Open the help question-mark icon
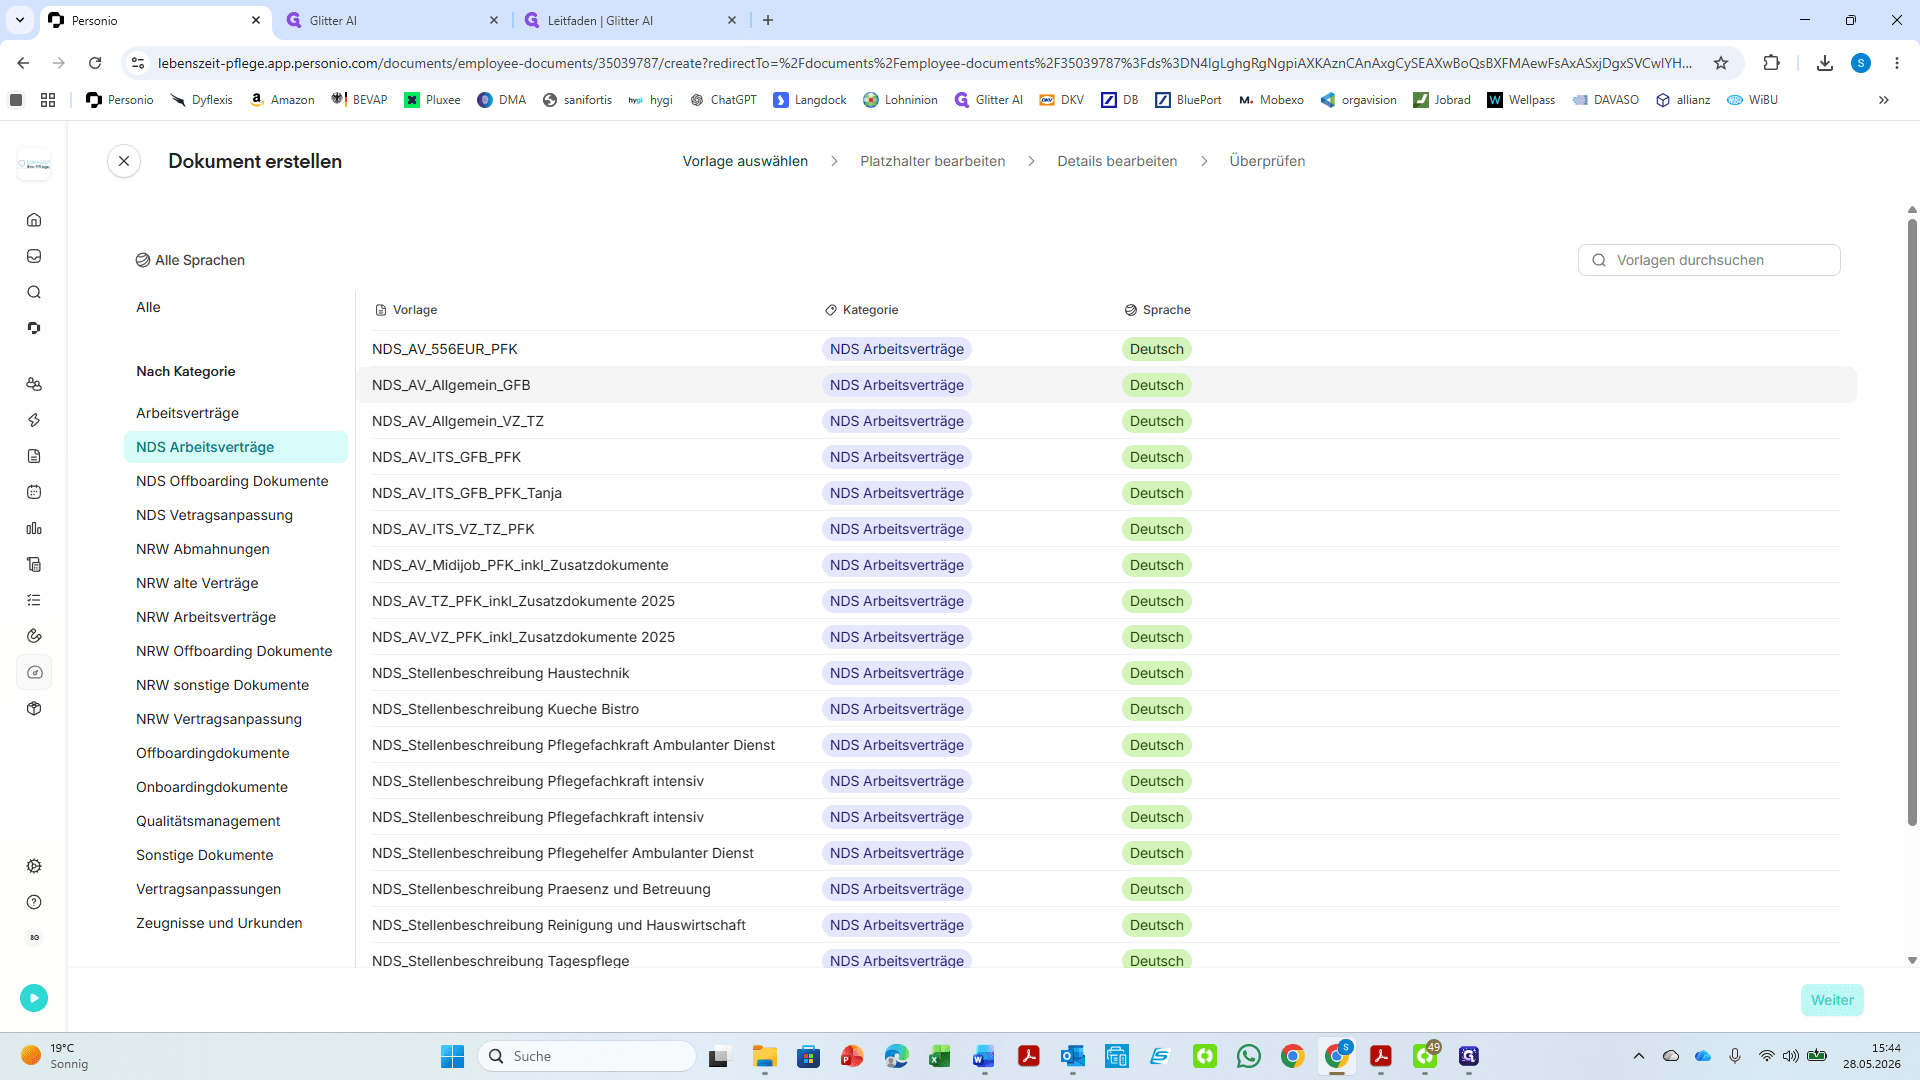The height and width of the screenshot is (1080, 1920). click(x=34, y=902)
